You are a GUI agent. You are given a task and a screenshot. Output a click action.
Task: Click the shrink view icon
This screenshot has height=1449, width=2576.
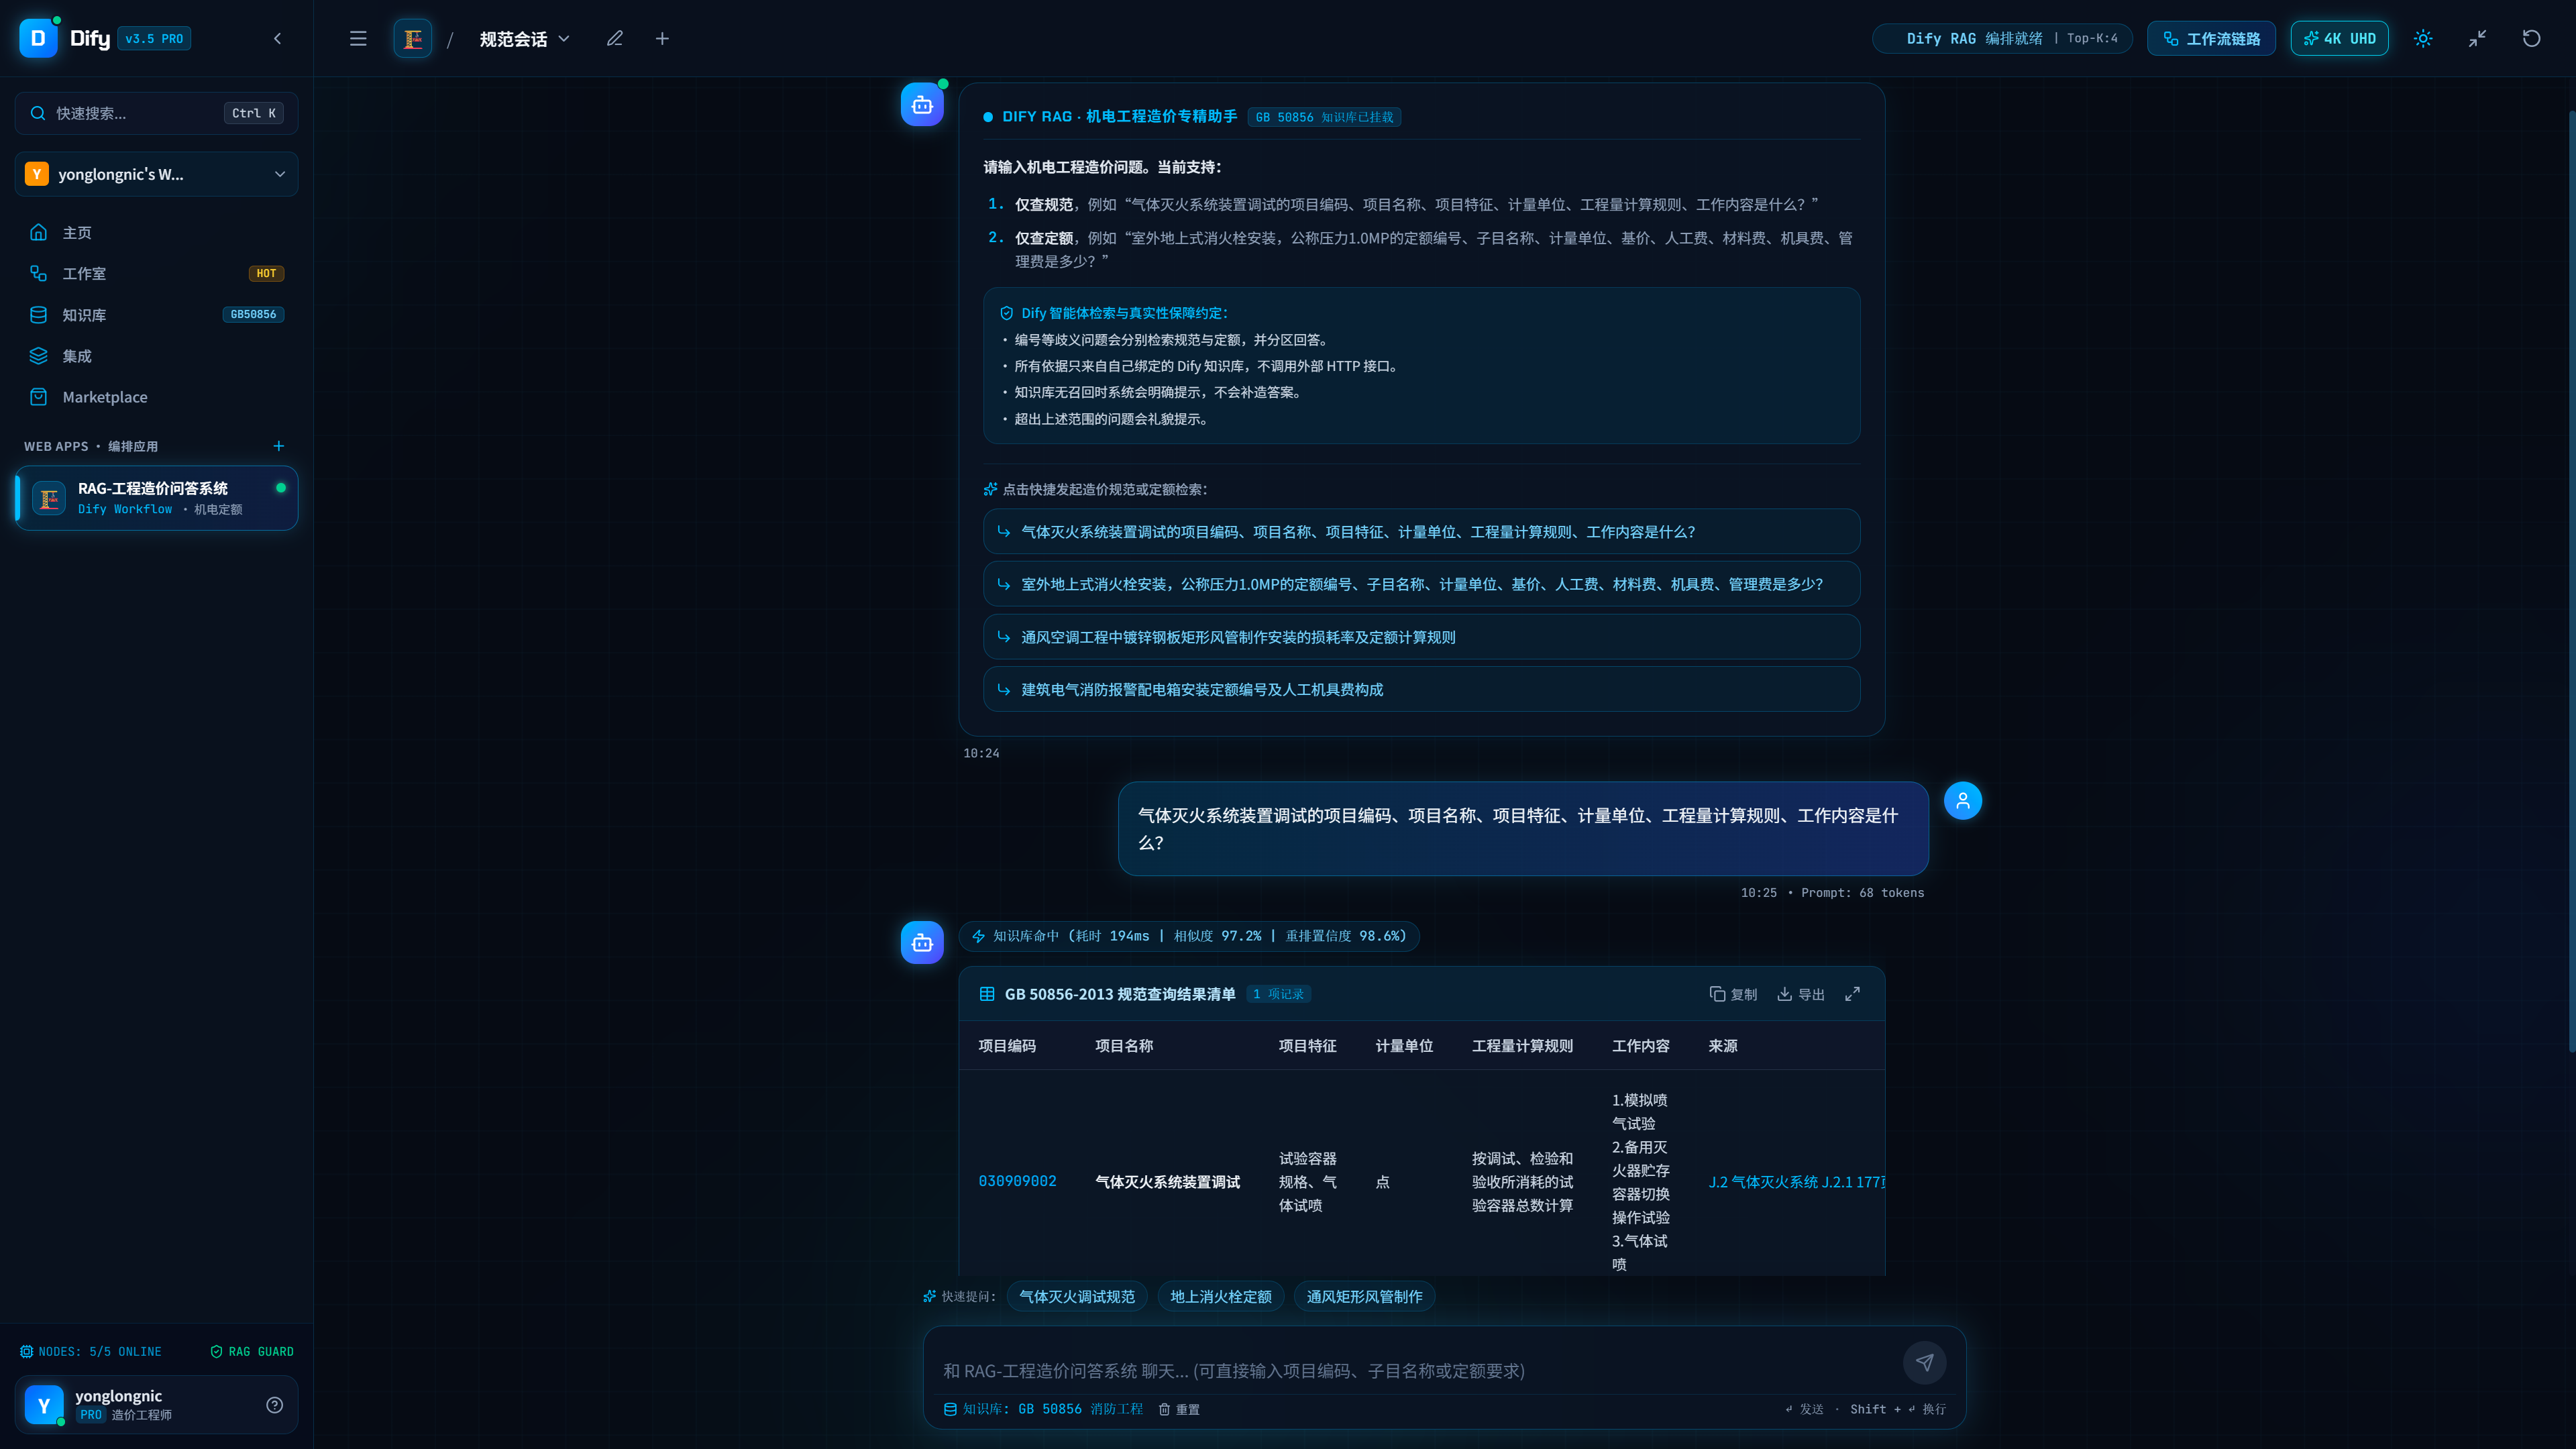point(2477,38)
